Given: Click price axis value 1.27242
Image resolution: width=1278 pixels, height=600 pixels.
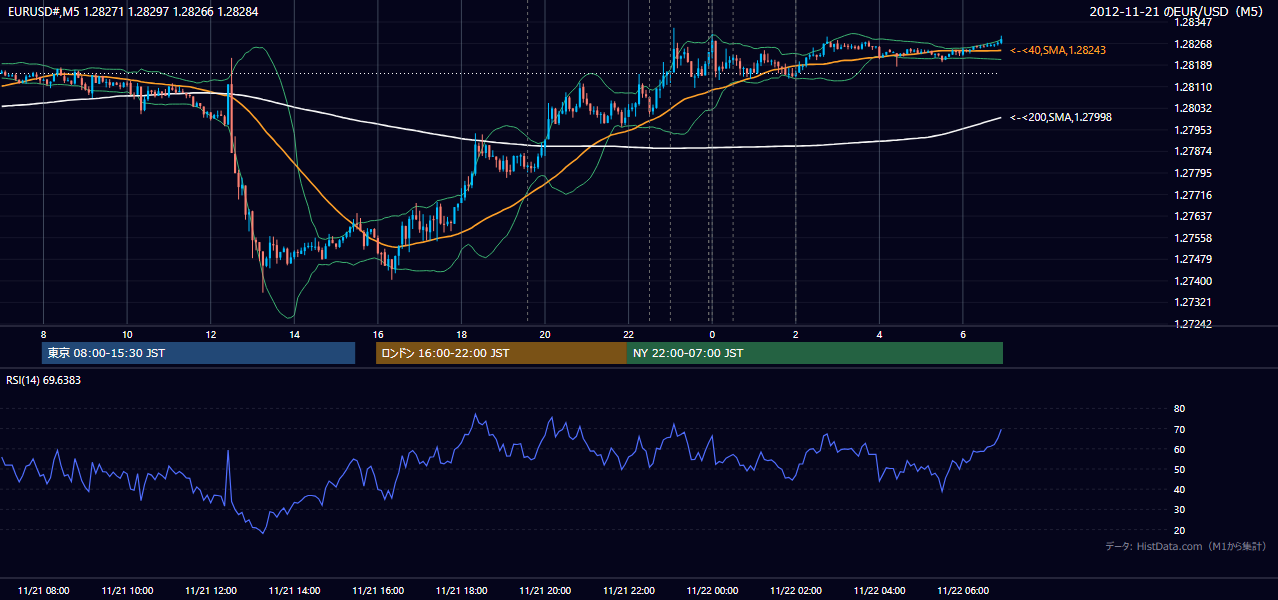Looking at the screenshot, I should pos(1193,324).
